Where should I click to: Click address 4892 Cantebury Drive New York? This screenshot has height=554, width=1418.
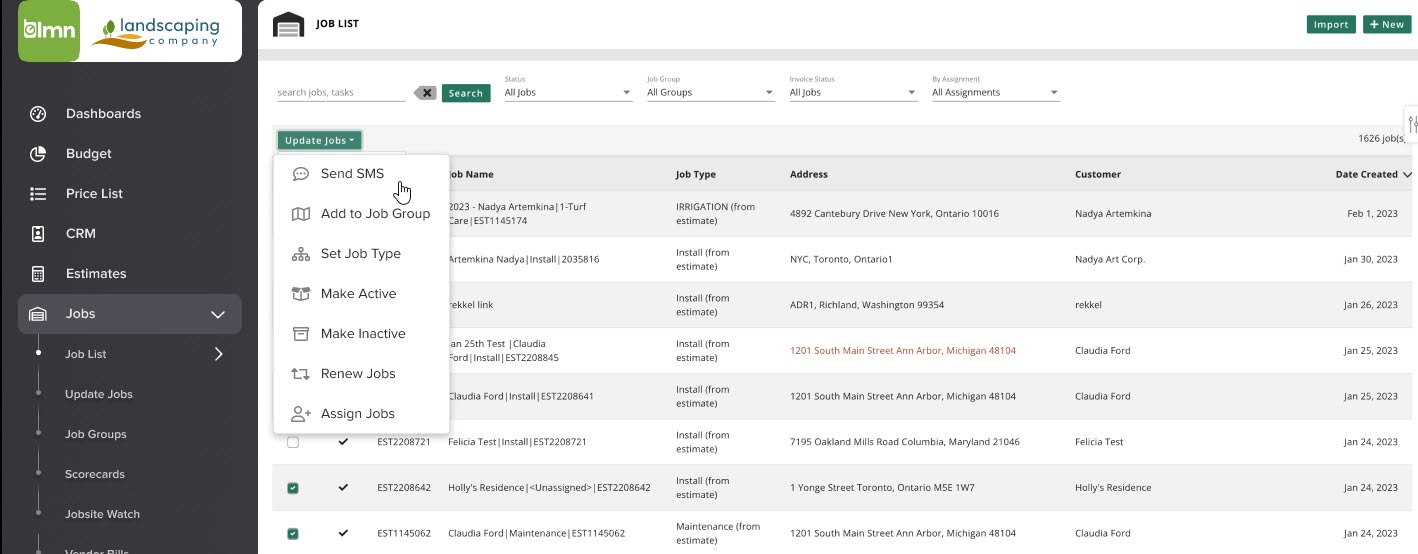tap(894, 214)
